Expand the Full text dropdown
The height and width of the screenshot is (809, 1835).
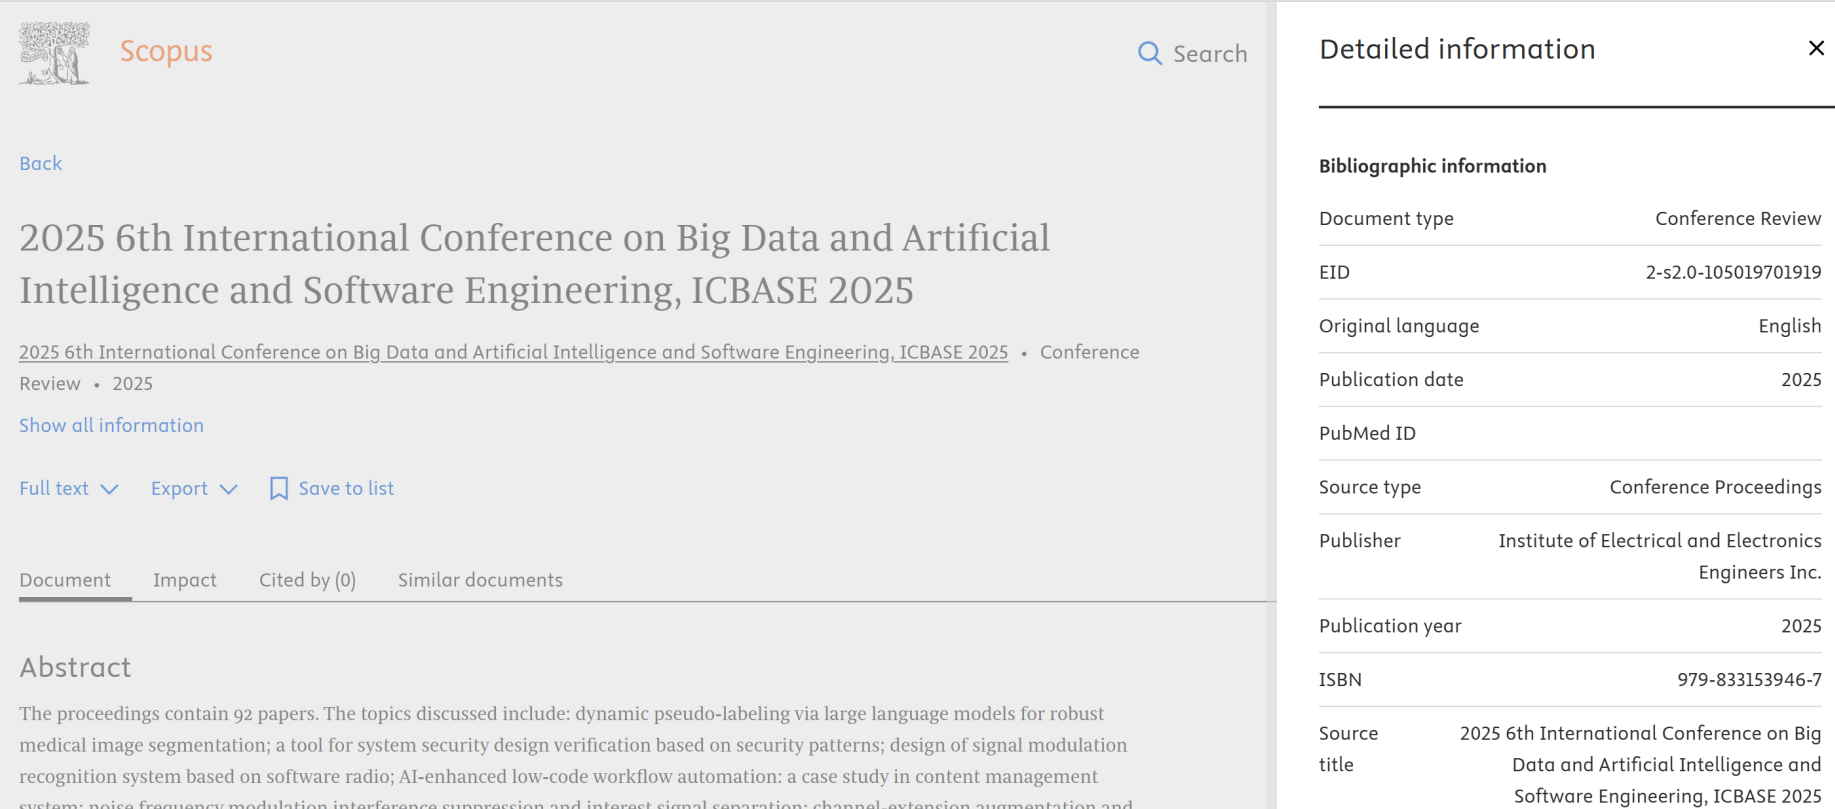tap(69, 488)
